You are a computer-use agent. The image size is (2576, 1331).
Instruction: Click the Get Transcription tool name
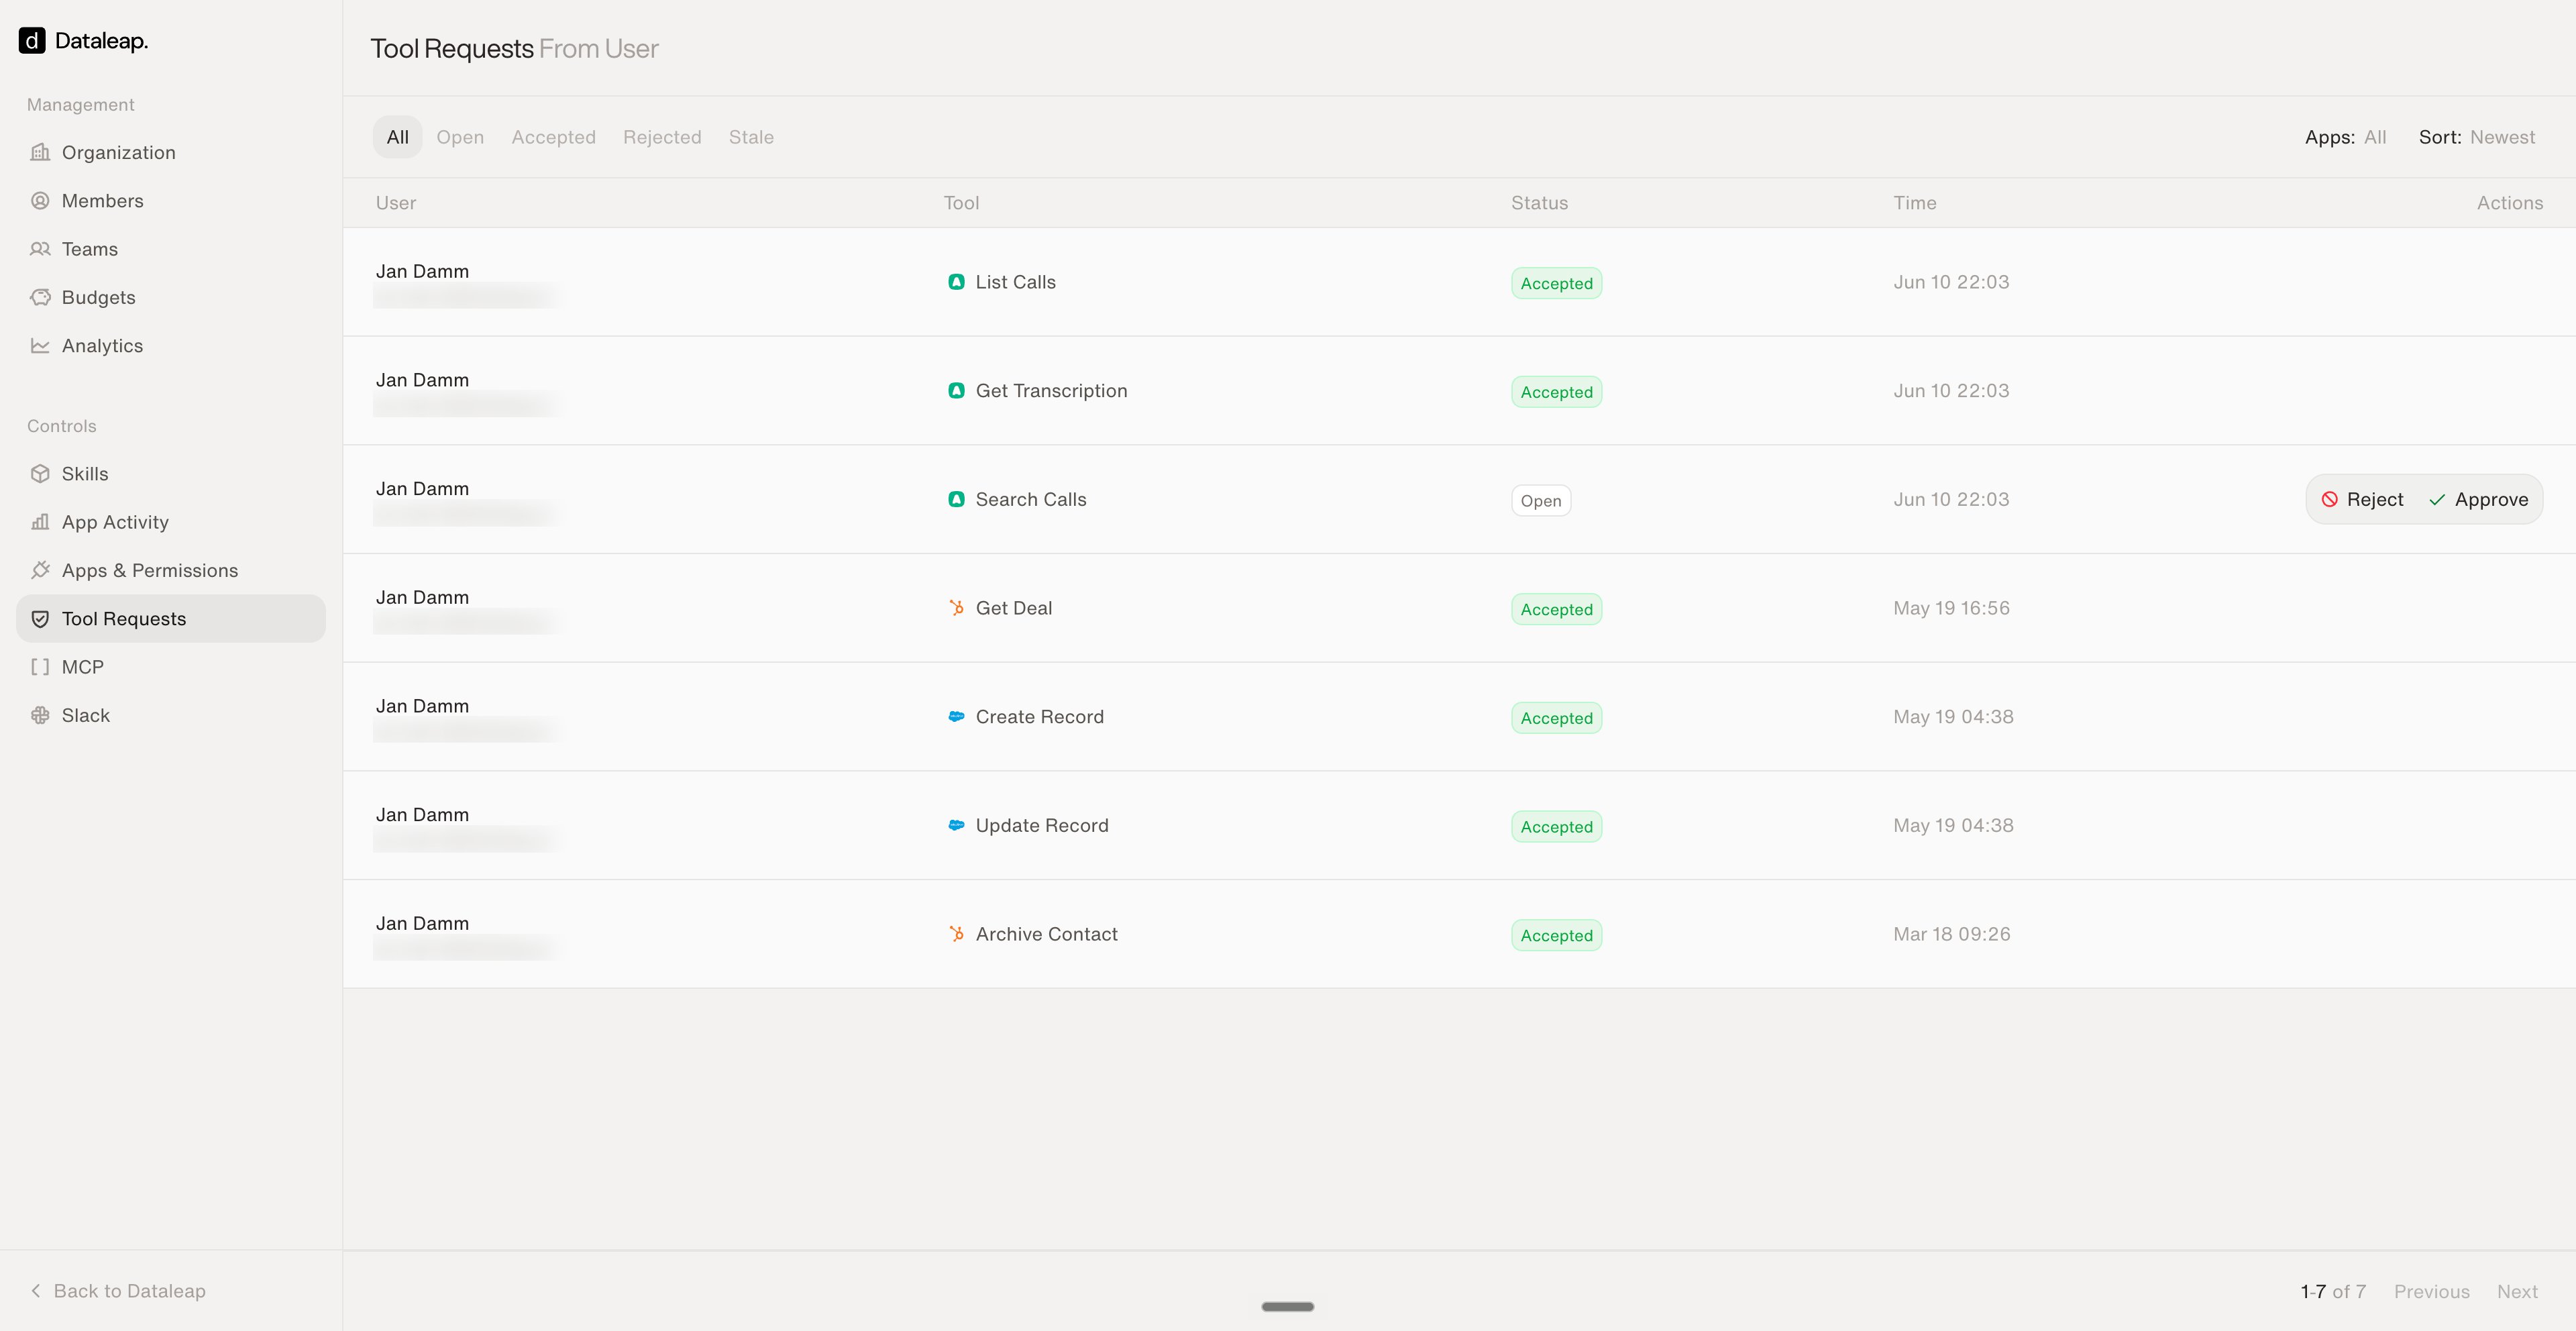click(1051, 391)
